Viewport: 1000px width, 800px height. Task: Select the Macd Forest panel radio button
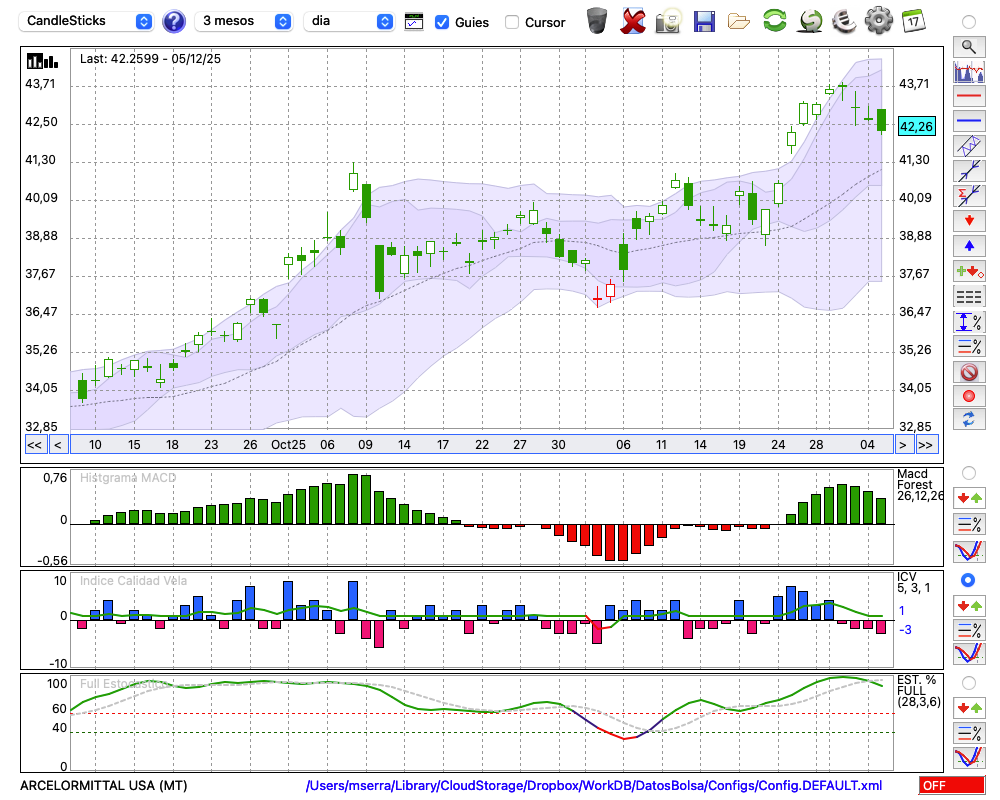[969, 473]
